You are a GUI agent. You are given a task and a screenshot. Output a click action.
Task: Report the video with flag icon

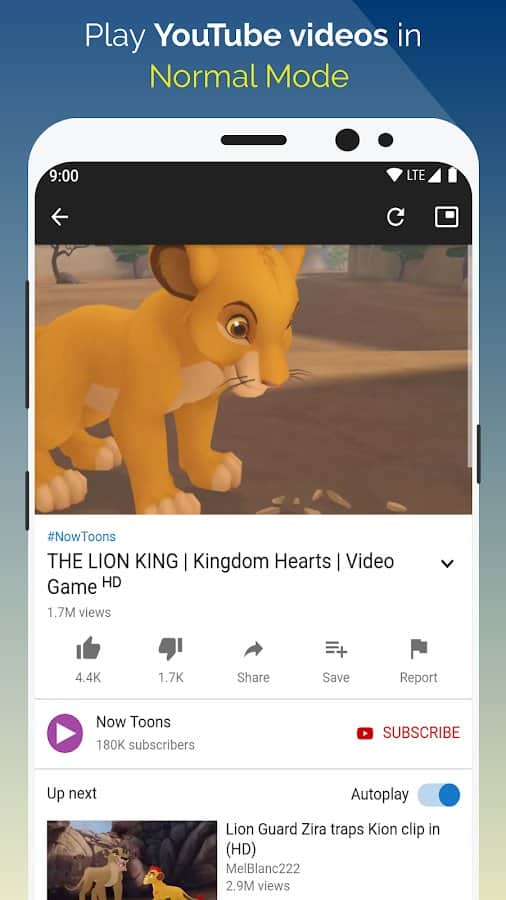point(418,661)
